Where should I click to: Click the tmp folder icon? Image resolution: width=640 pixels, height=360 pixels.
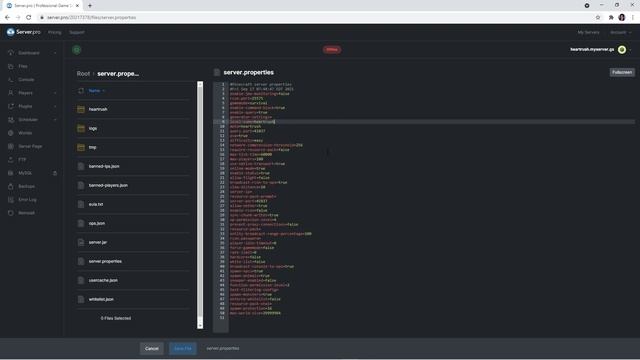pyautogui.click(x=81, y=147)
